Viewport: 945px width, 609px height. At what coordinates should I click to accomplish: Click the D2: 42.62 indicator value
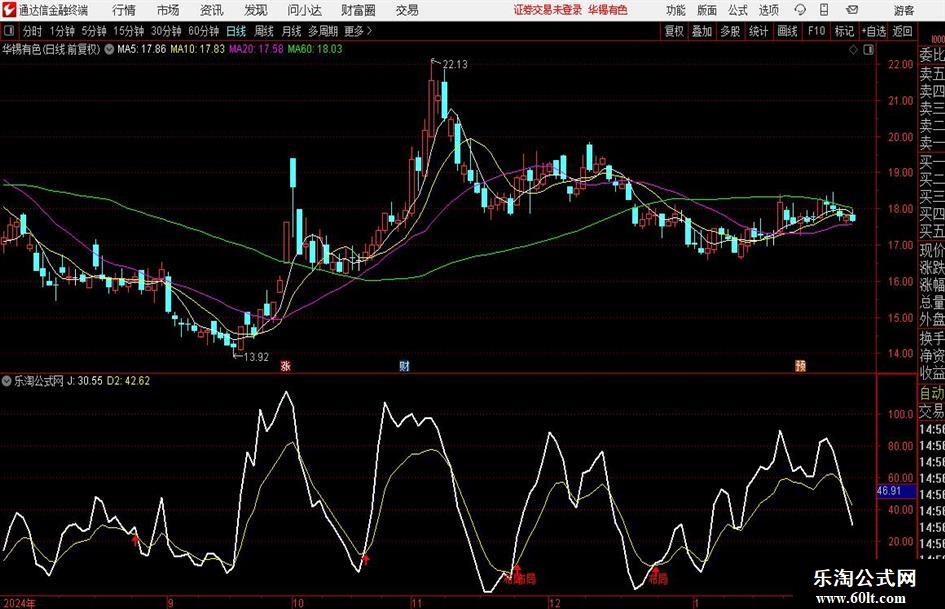pyautogui.click(x=128, y=381)
